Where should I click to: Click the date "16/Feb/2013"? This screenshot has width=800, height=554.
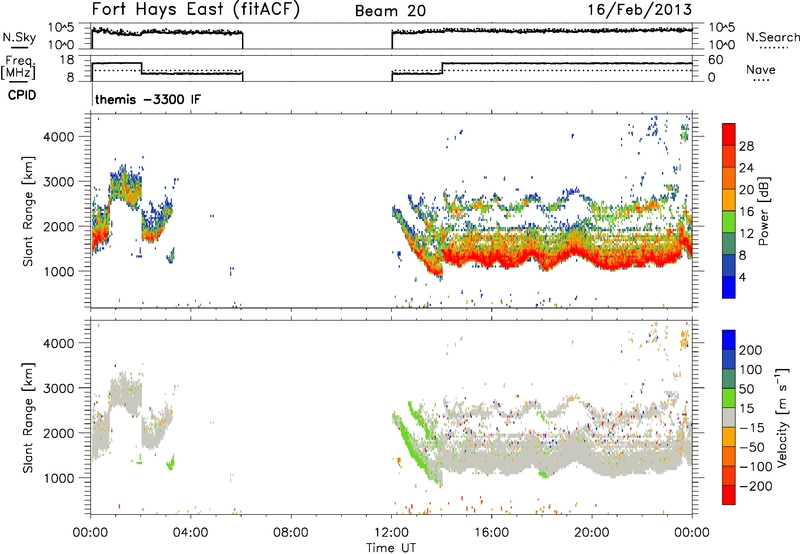(640, 10)
